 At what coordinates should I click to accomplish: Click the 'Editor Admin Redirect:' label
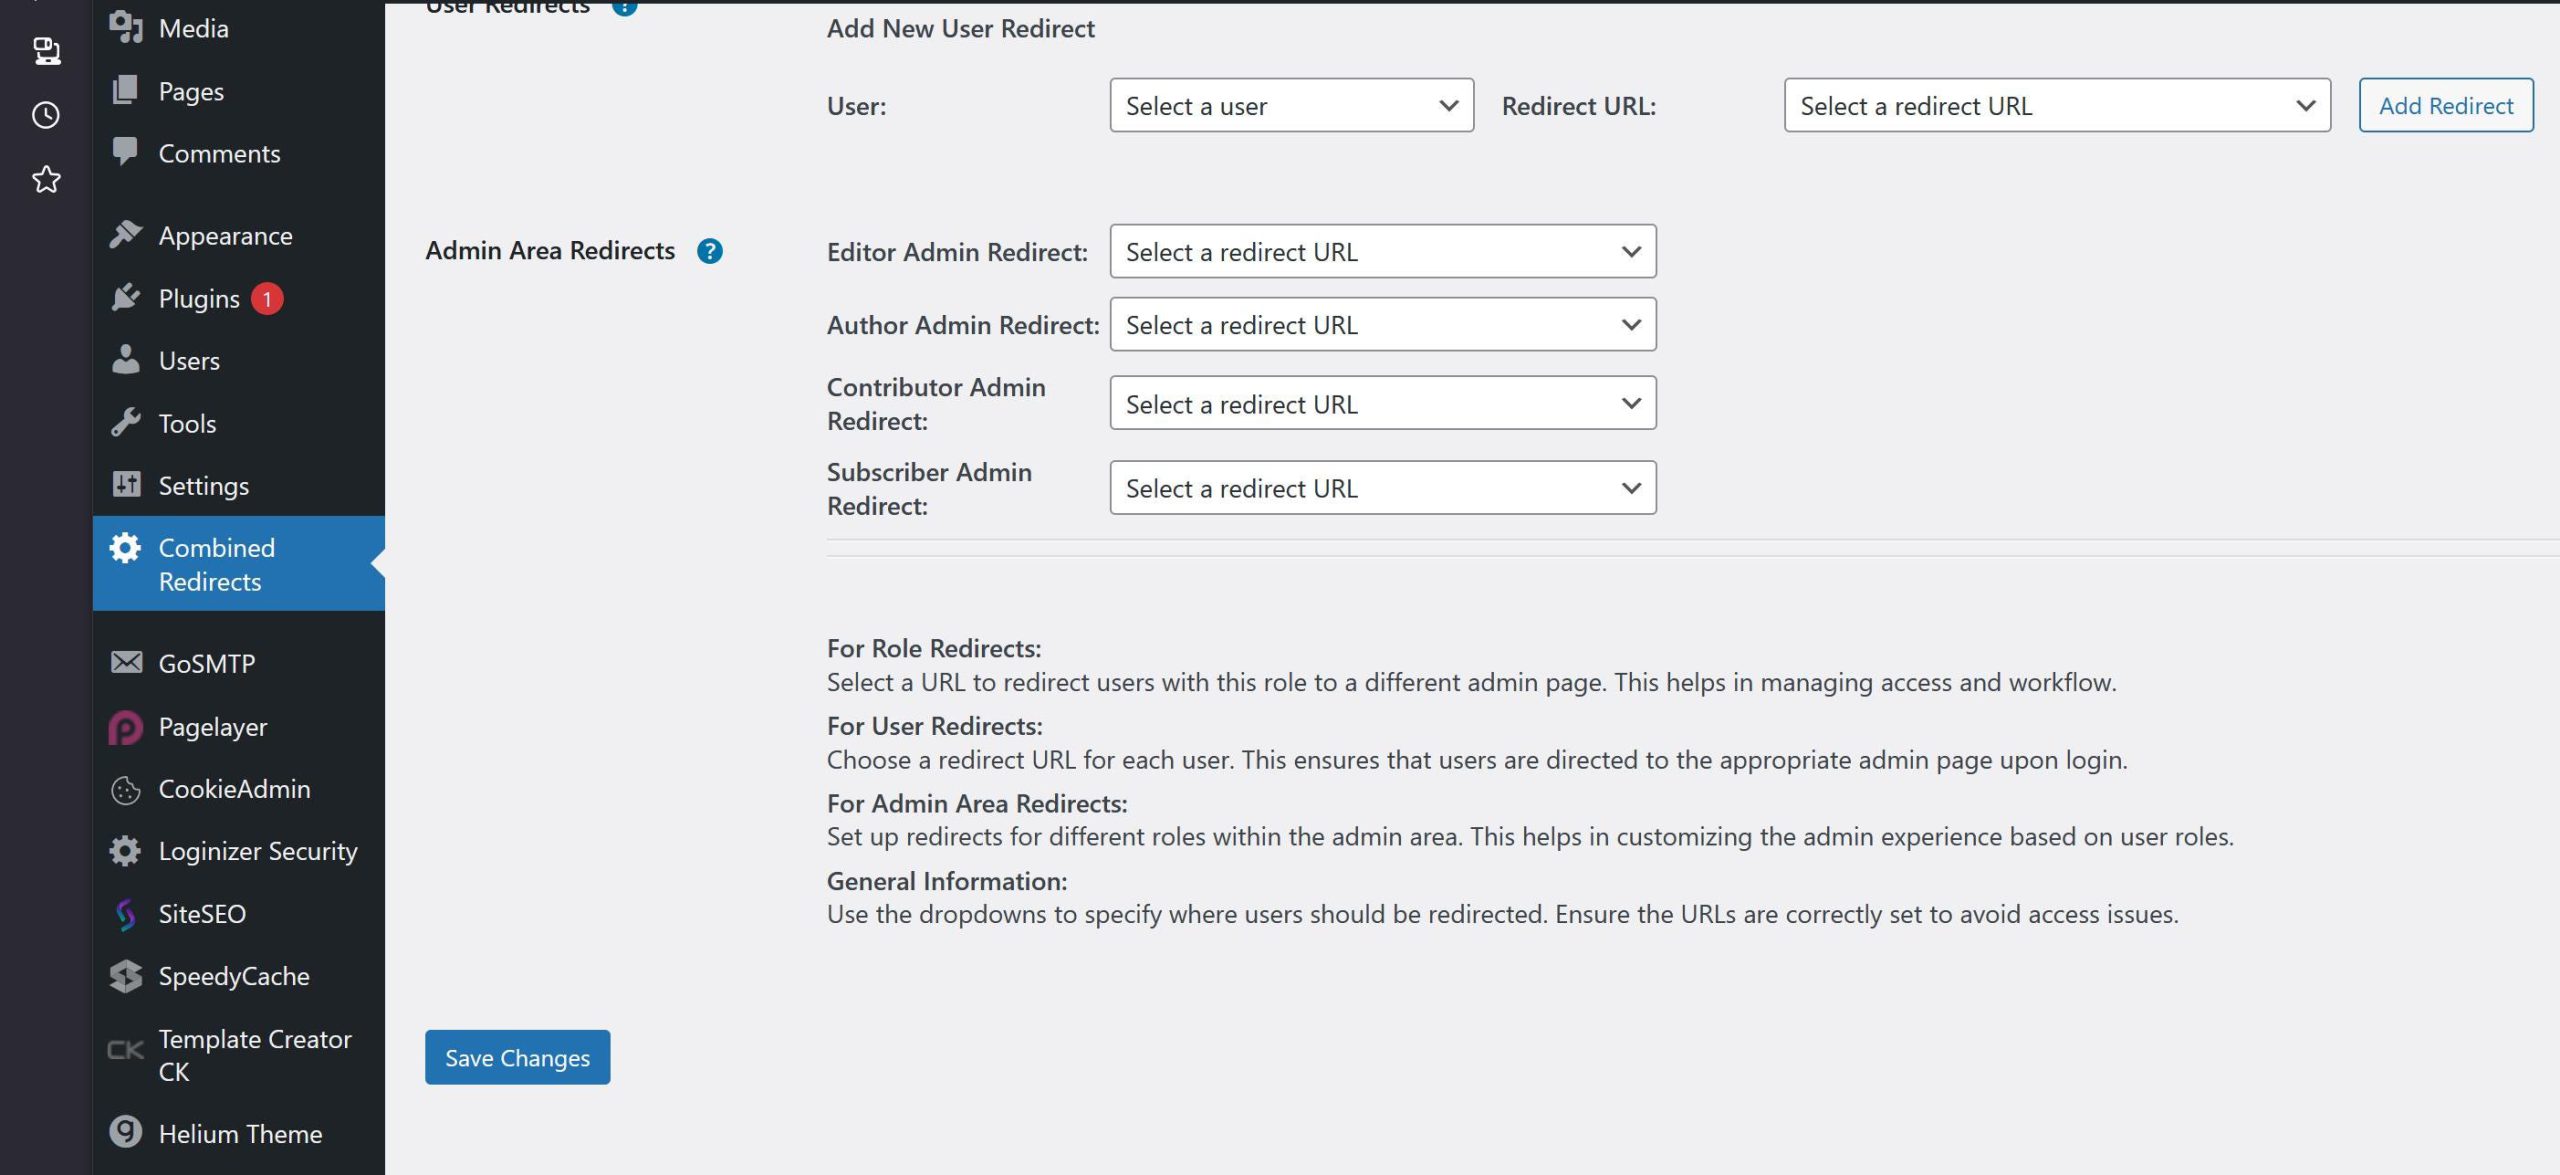(957, 252)
